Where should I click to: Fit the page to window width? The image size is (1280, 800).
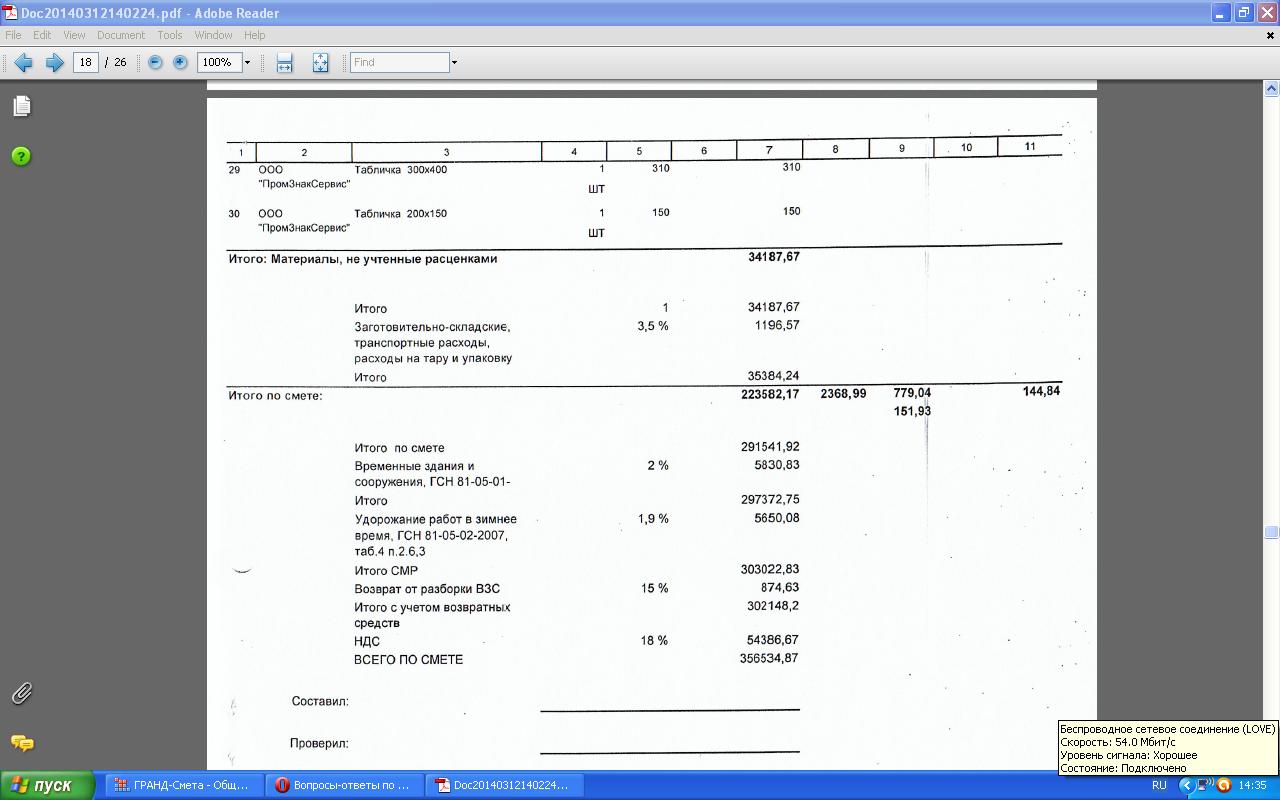(x=284, y=62)
